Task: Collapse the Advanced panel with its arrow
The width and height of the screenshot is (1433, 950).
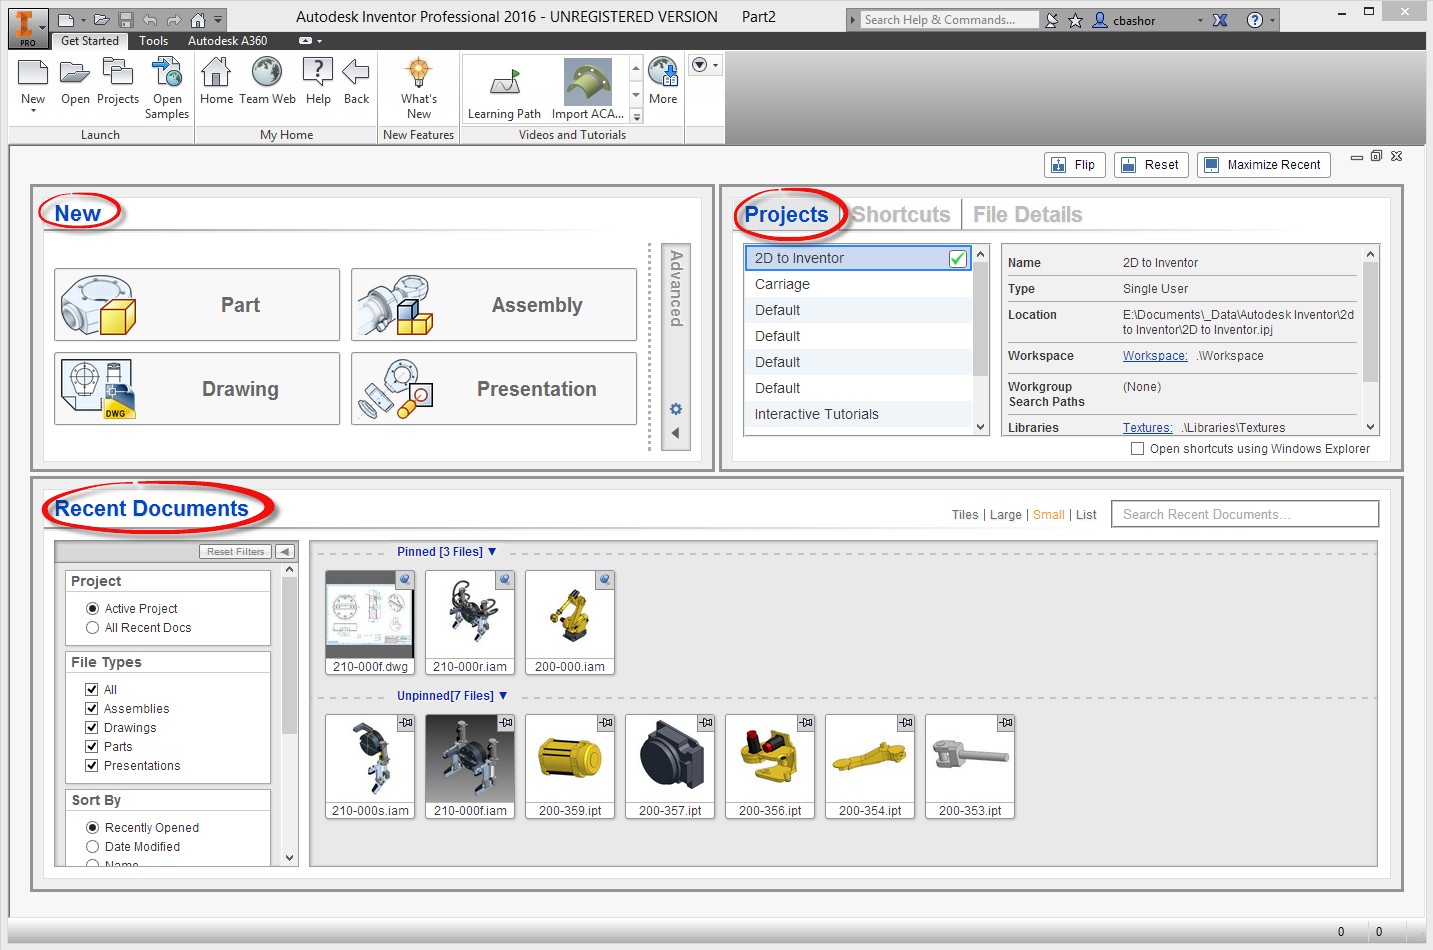Action: 676,433
